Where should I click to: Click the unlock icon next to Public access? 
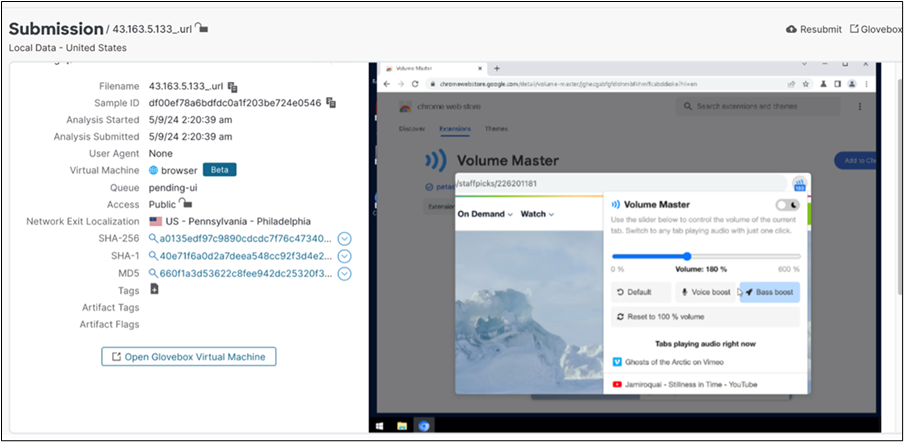click(186, 203)
